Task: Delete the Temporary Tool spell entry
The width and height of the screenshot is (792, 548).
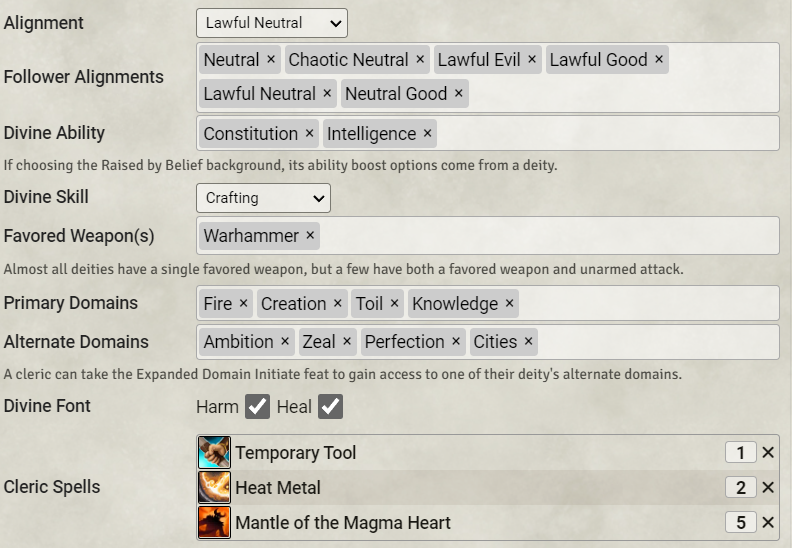Action: coord(768,453)
